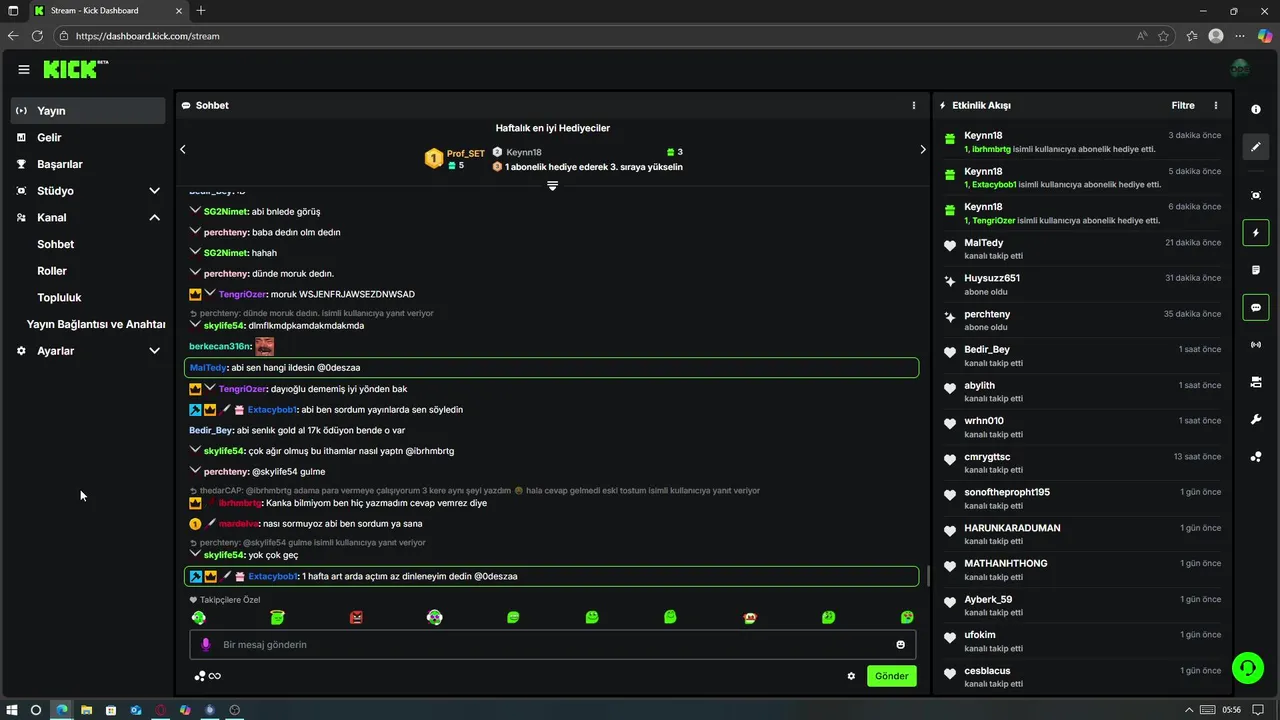Open the hamburger menu beside Kick logo

pyautogui.click(x=24, y=69)
